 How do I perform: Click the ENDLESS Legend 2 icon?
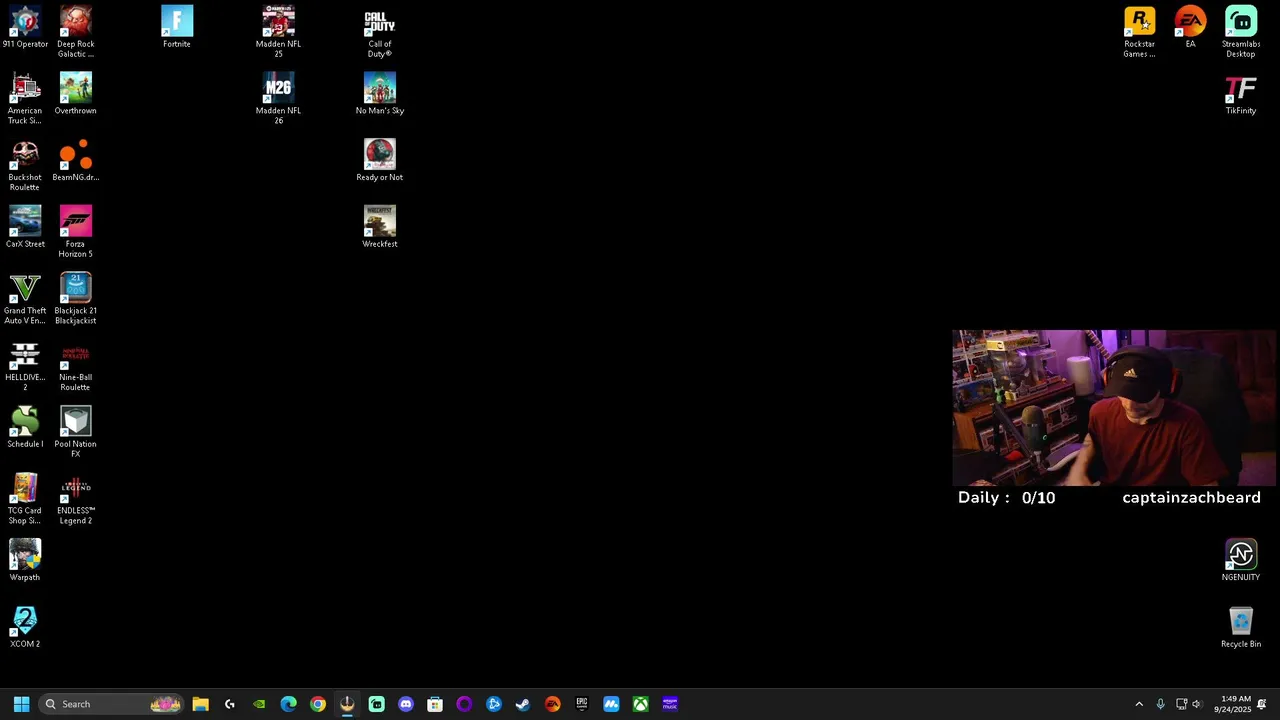click(76, 498)
